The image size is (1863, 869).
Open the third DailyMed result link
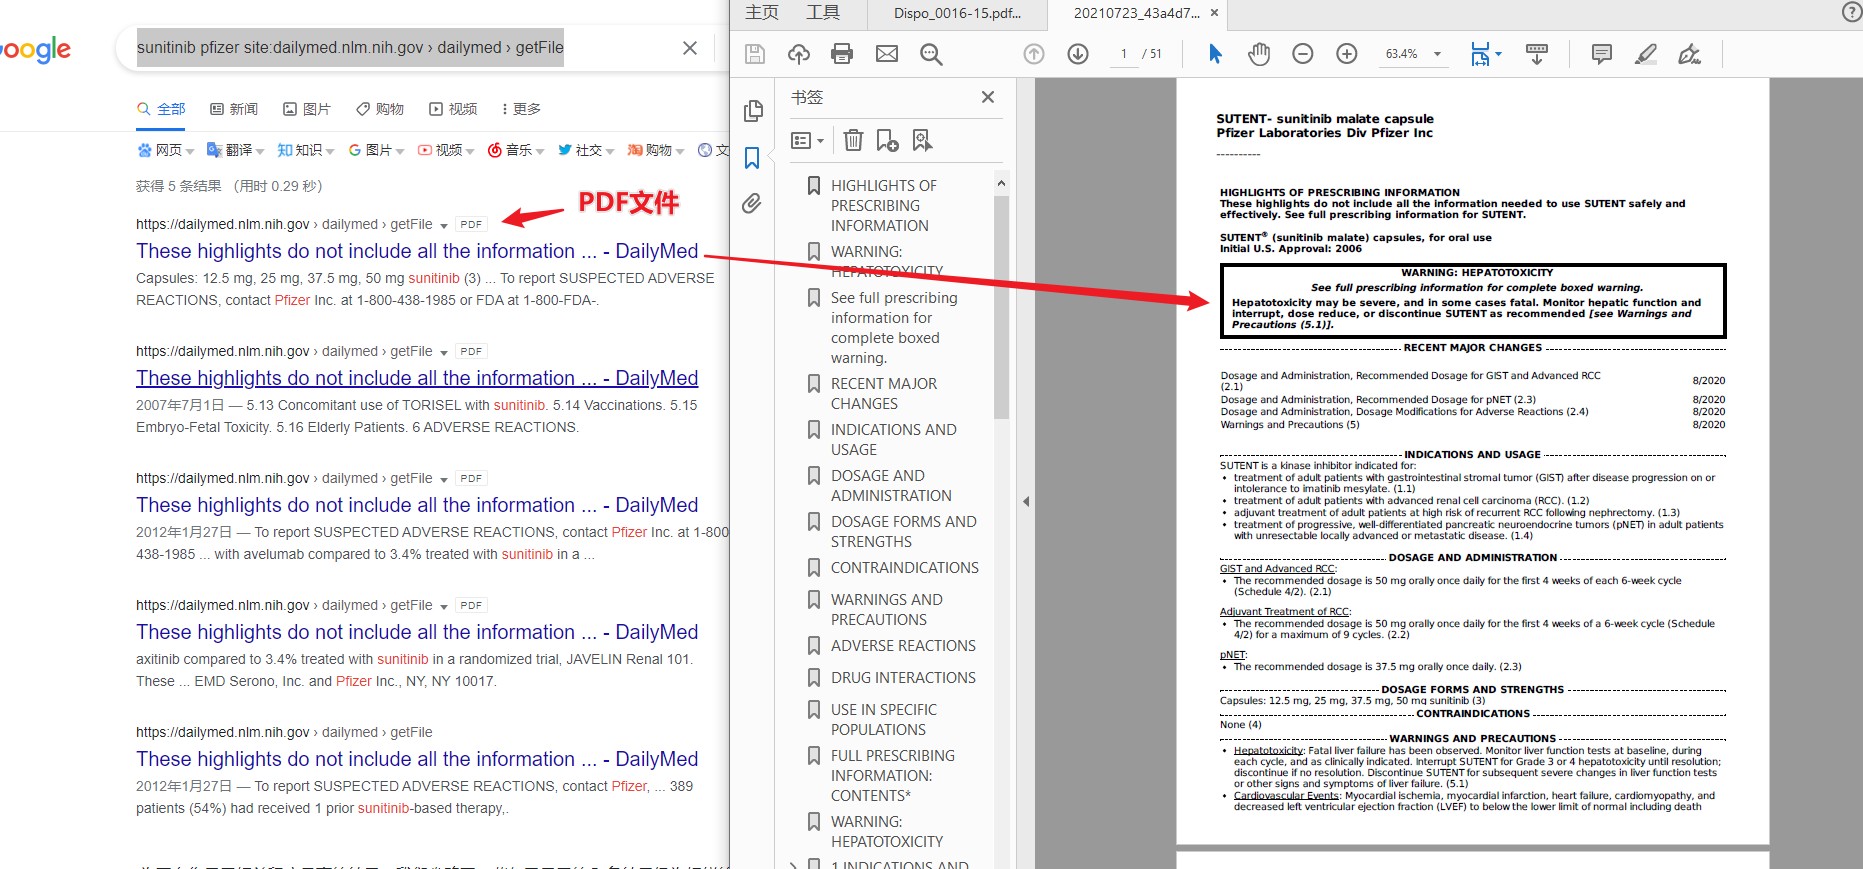(417, 505)
